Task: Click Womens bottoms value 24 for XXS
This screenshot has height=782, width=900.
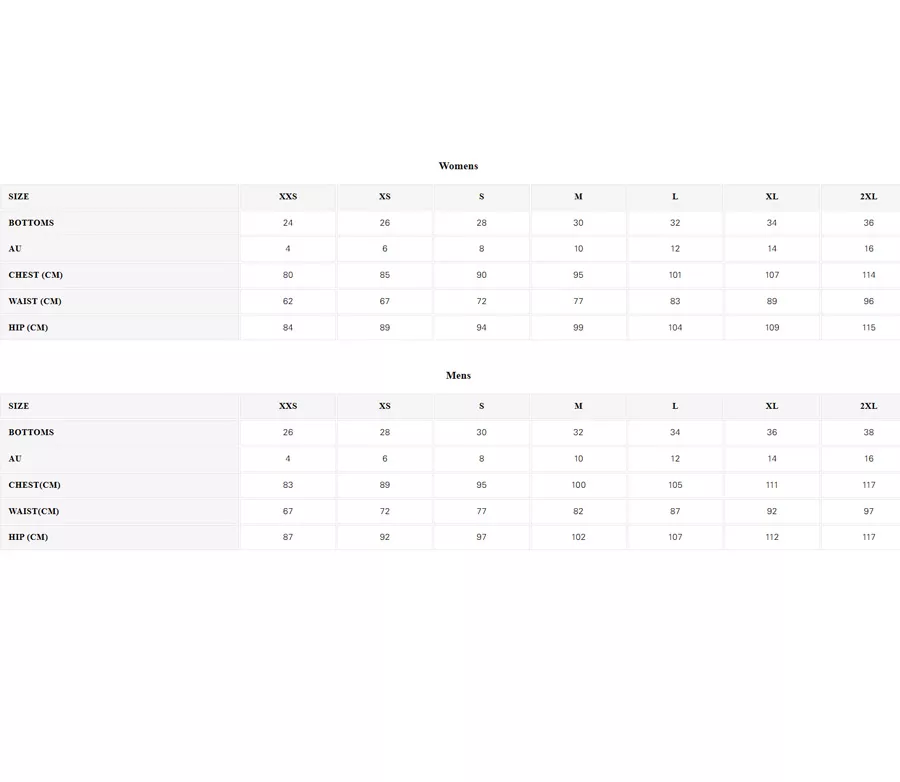Action: pyautogui.click(x=288, y=223)
